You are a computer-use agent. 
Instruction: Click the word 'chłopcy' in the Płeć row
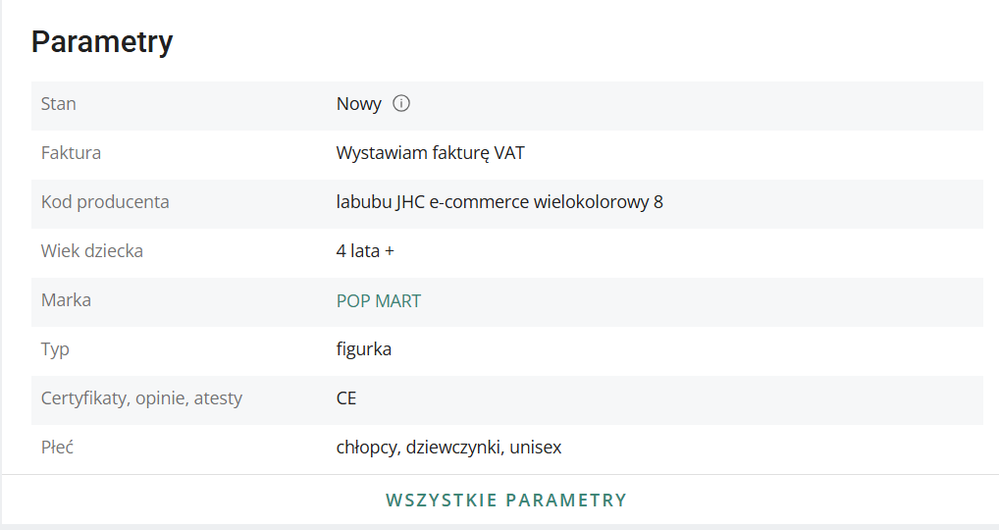(x=367, y=447)
